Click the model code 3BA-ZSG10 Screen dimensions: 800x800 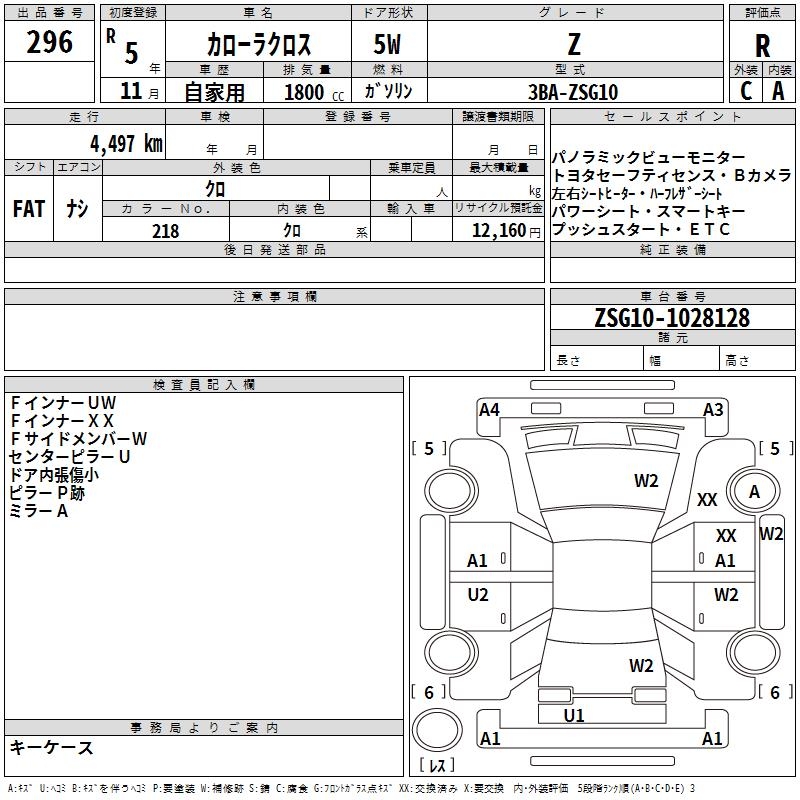(x=573, y=92)
